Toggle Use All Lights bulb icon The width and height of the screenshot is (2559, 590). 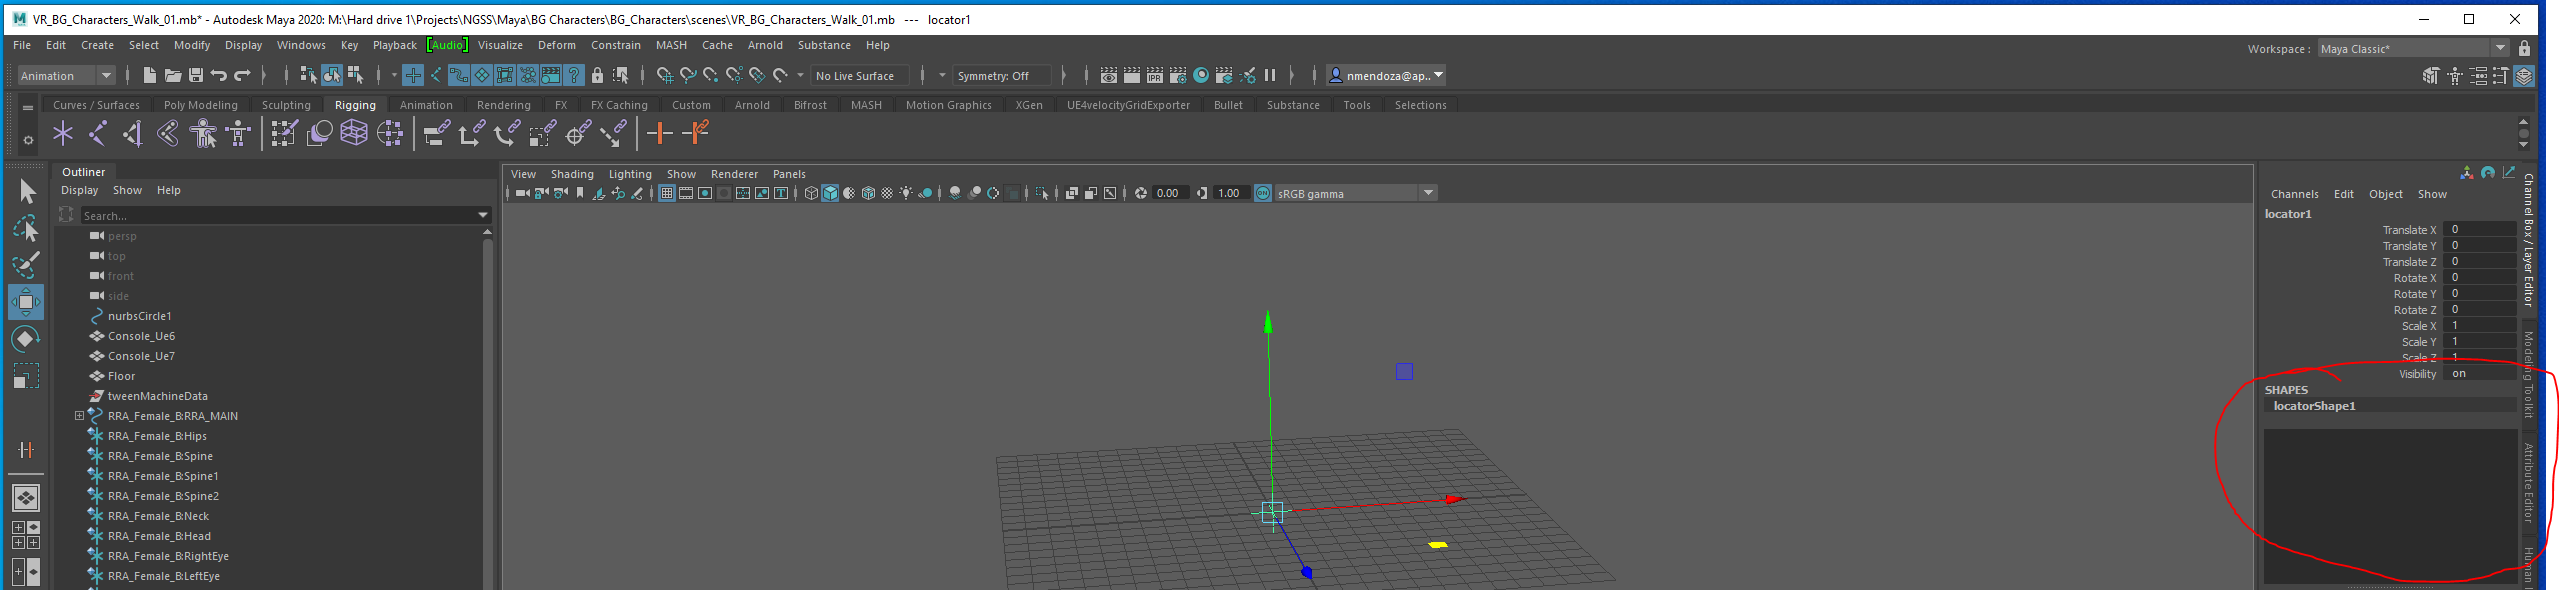click(906, 193)
